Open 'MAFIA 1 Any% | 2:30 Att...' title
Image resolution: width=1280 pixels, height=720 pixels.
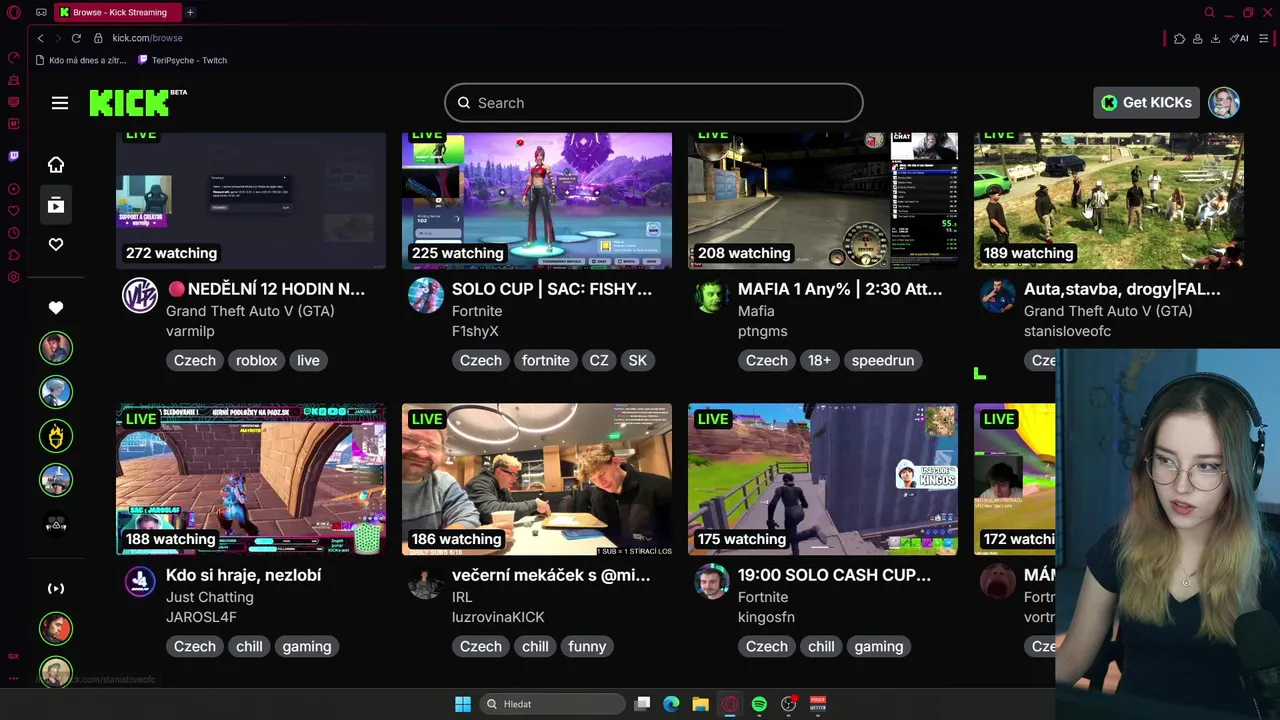(840, 289)
